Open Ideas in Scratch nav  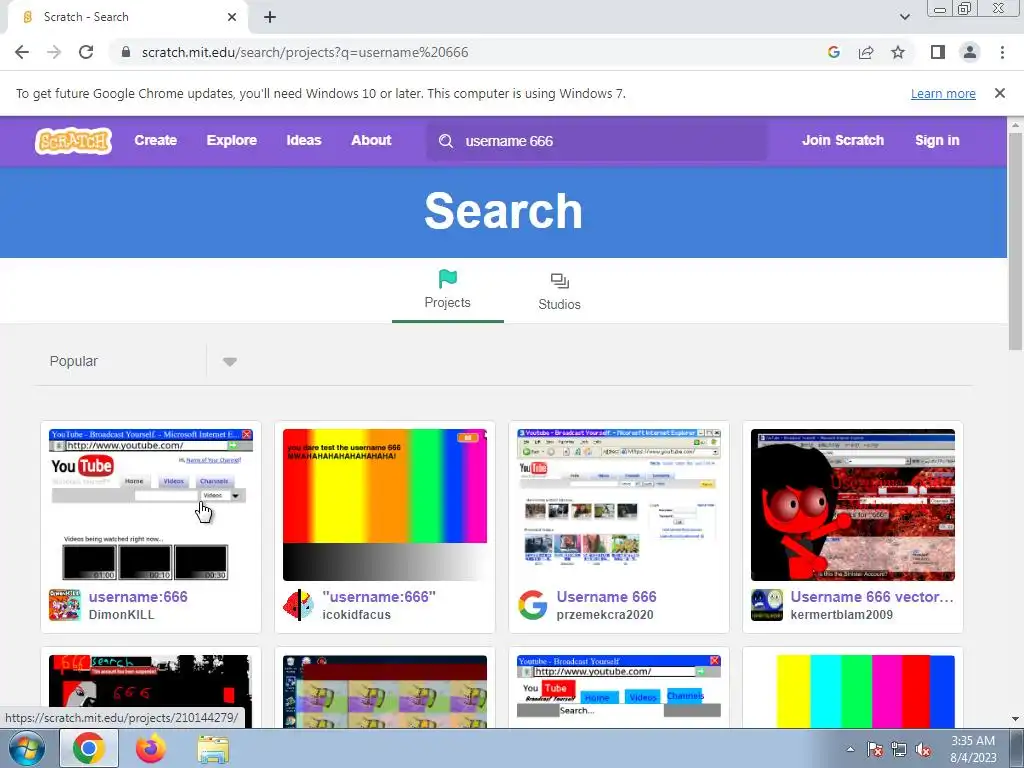click(x=304, y=140)
